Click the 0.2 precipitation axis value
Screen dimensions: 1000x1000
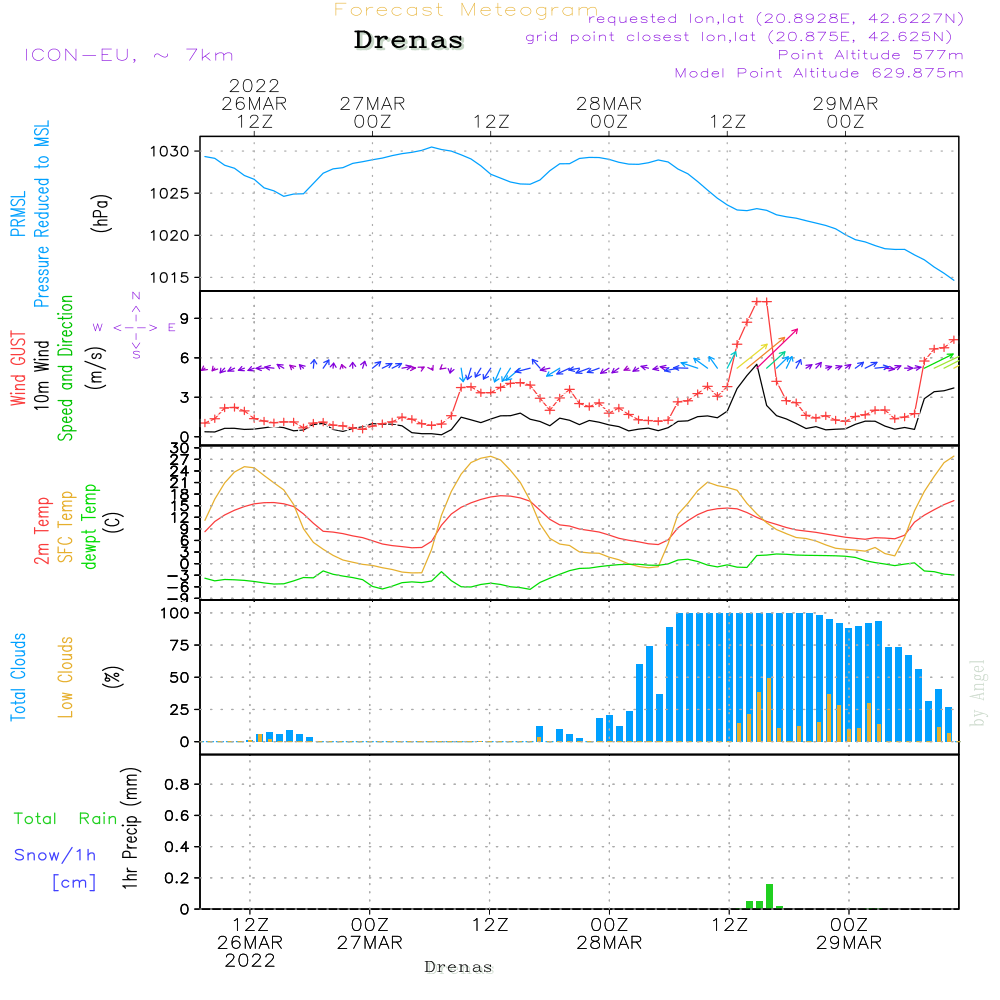tap(177, 878)
